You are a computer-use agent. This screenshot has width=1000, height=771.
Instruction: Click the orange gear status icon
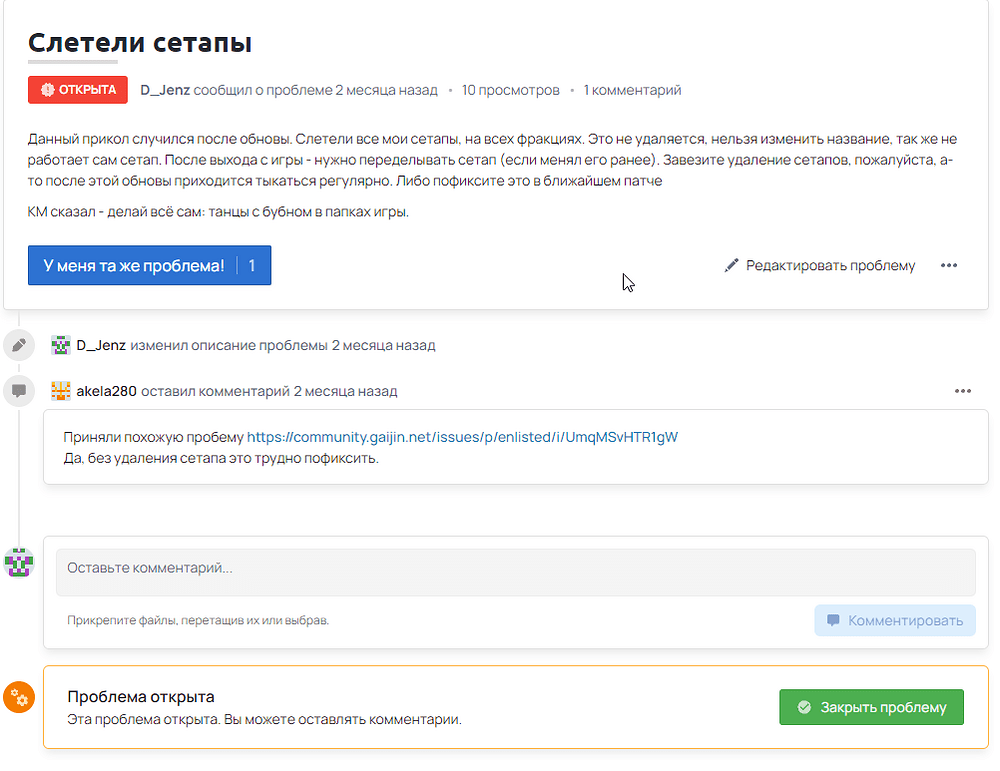tap(19, 697)
